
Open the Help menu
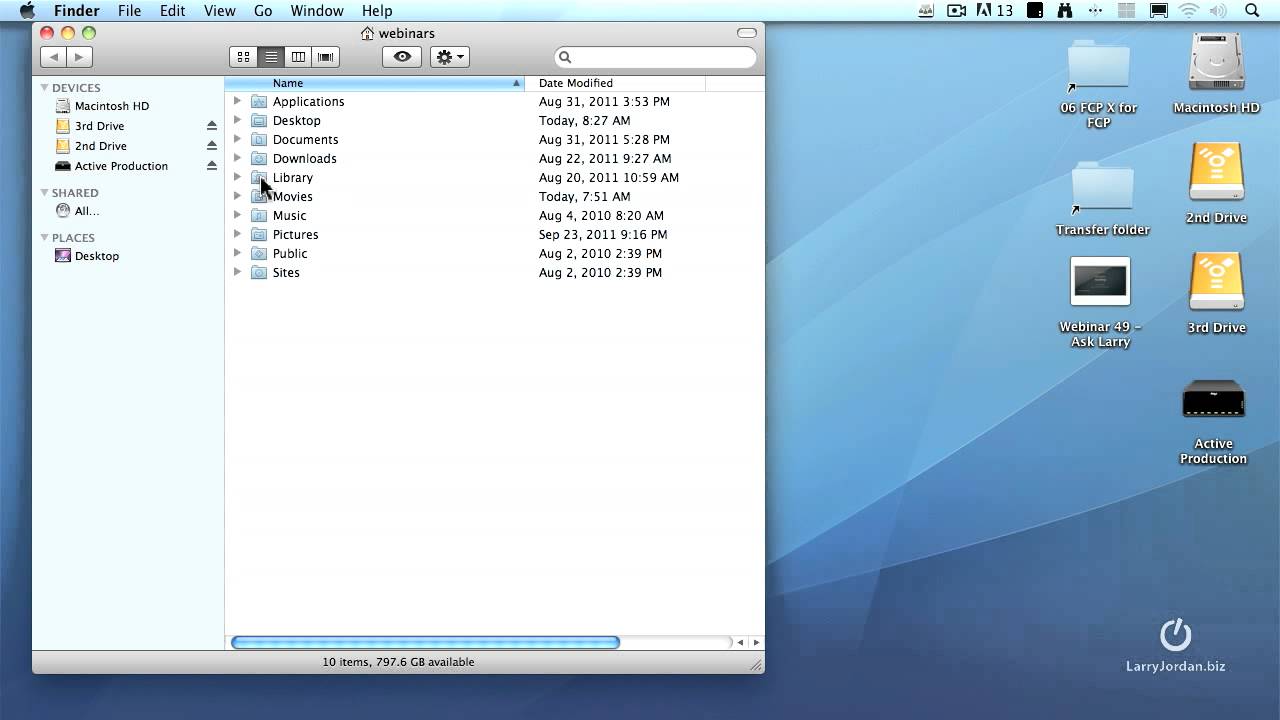point(377,11)
